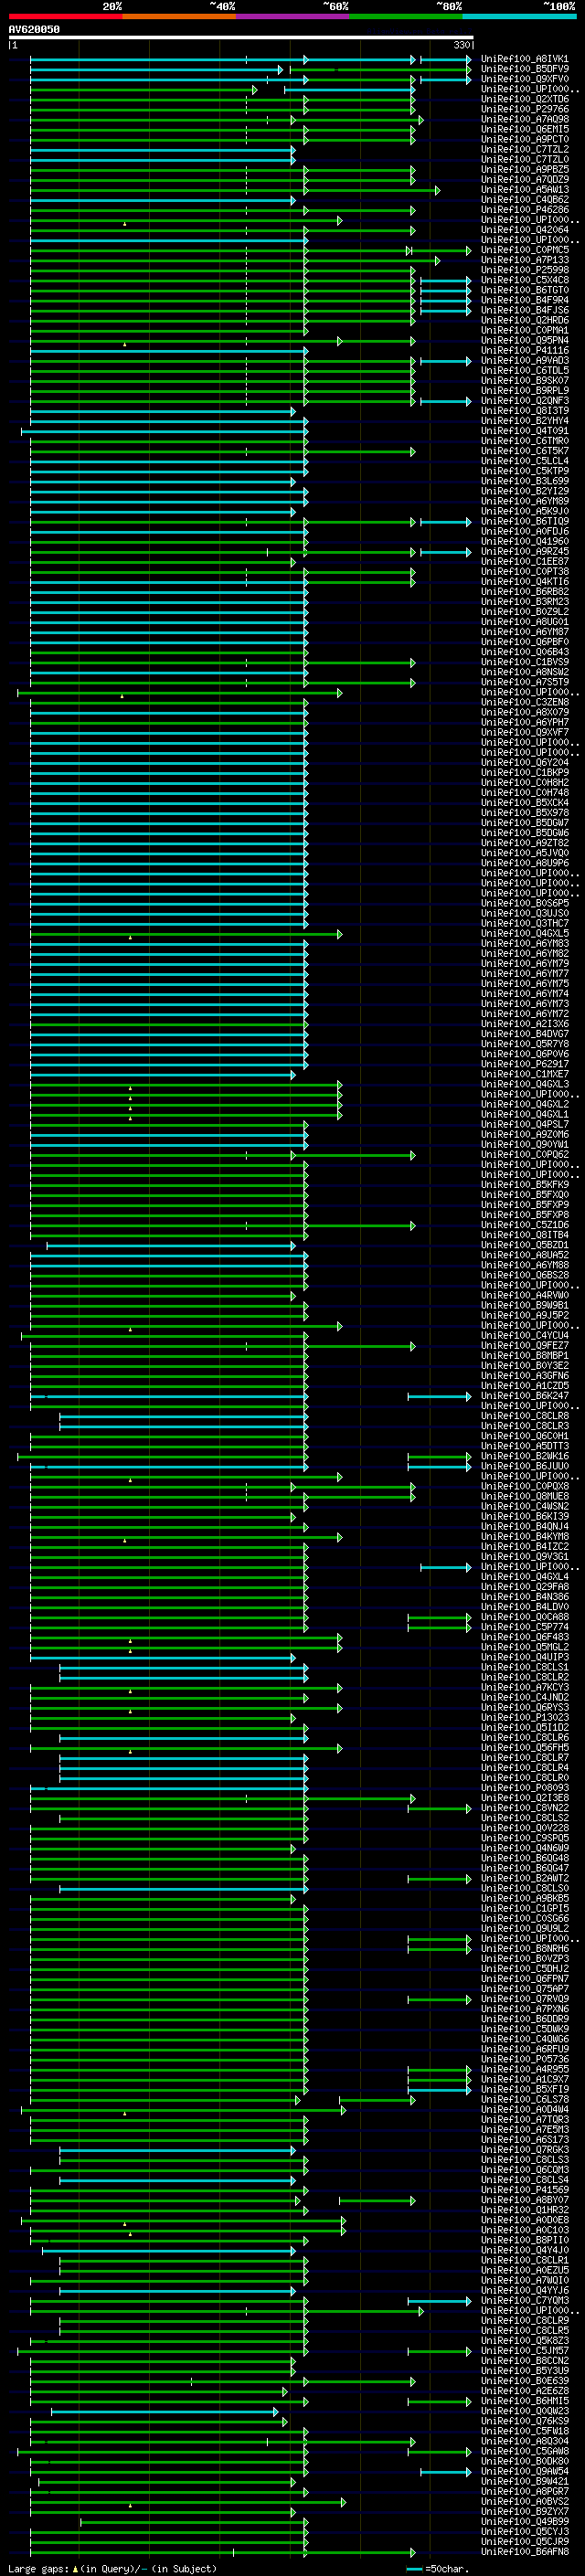Select label UniRef100_A3GFN6
Screen dimensions: 585x2576
524,1376
